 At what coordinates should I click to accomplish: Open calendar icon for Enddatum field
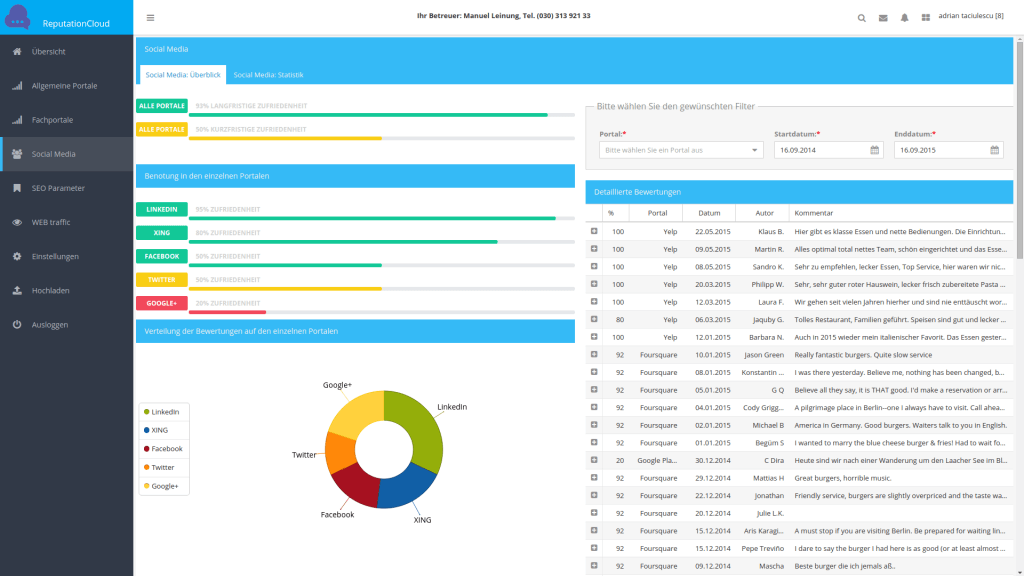click(x=995, y=150)
